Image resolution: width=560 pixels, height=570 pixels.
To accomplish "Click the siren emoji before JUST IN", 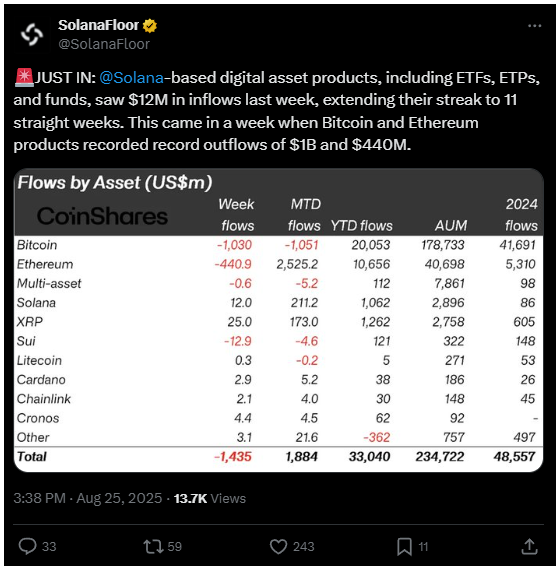I will point(24,77).
